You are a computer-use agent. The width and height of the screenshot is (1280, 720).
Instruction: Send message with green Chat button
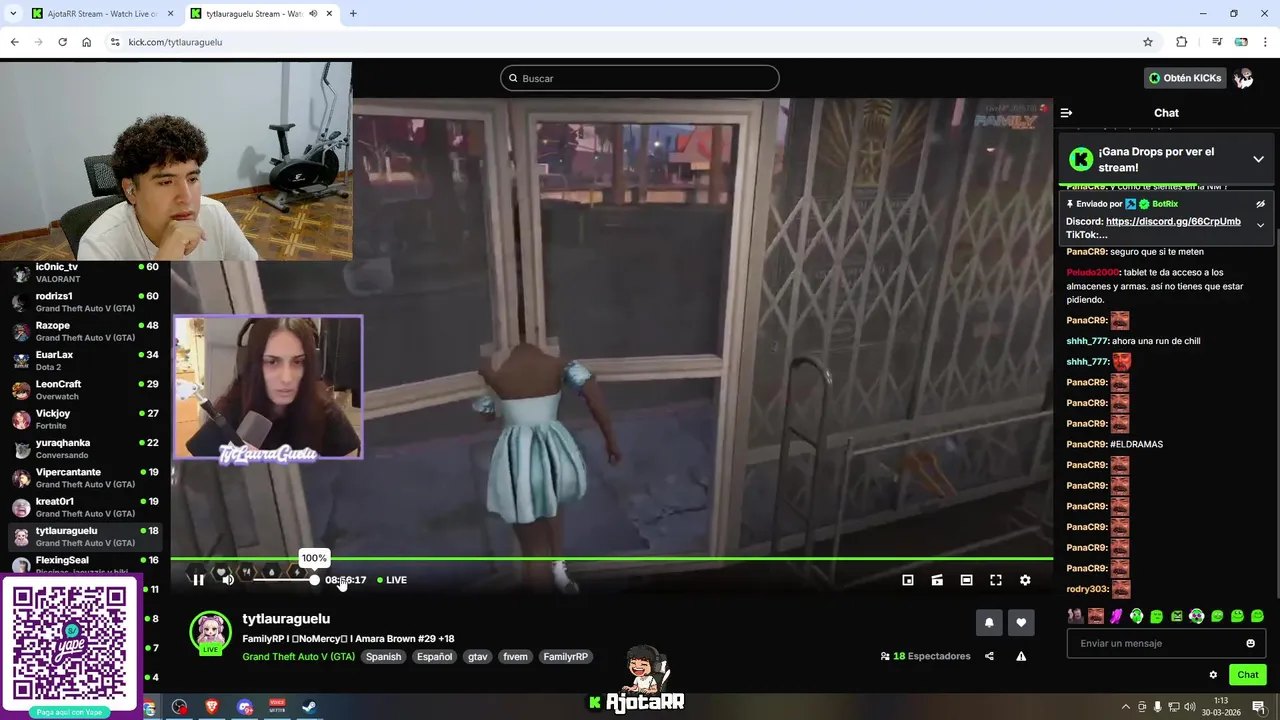coord(1248,675)
